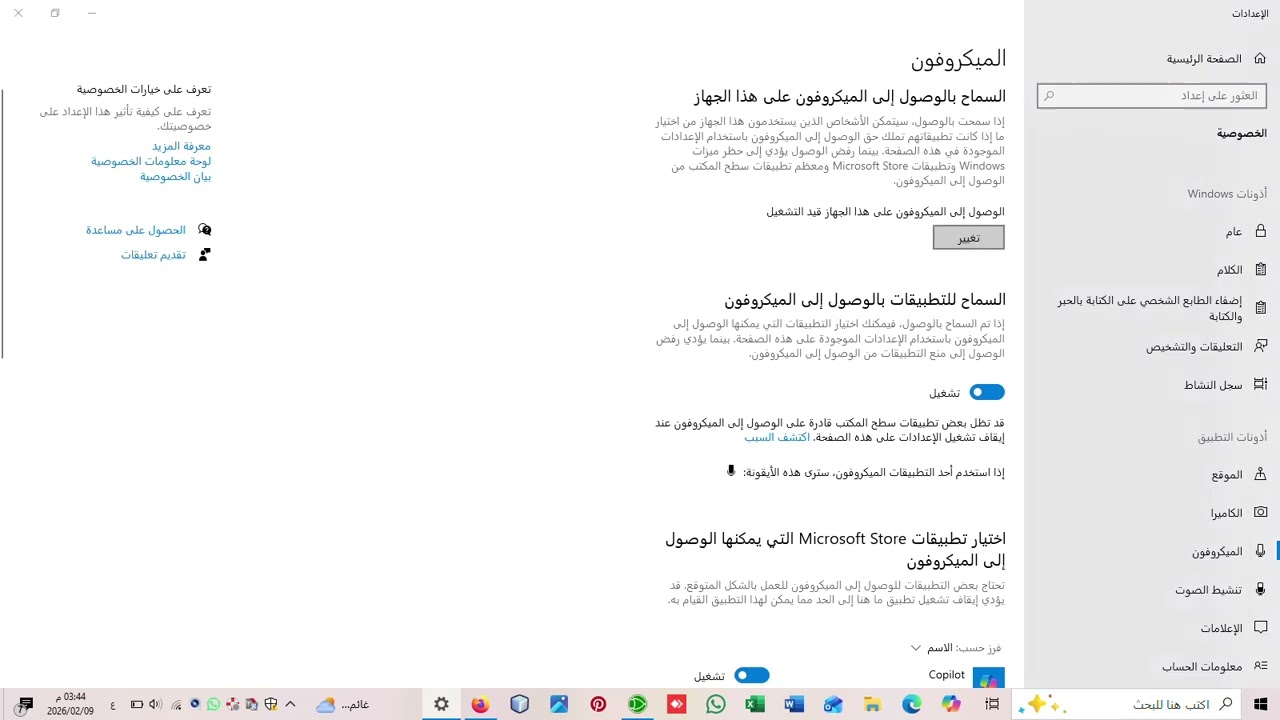Click the Settings gear on taskbar
Screen dimensions: 1280x720
click(441, 704)
